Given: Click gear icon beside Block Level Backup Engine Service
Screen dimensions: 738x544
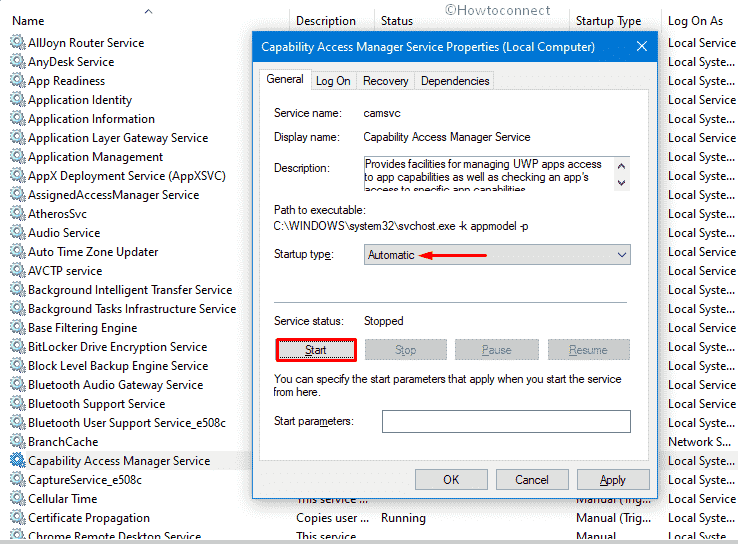Looking at the screenshot, I should [18, 365].
